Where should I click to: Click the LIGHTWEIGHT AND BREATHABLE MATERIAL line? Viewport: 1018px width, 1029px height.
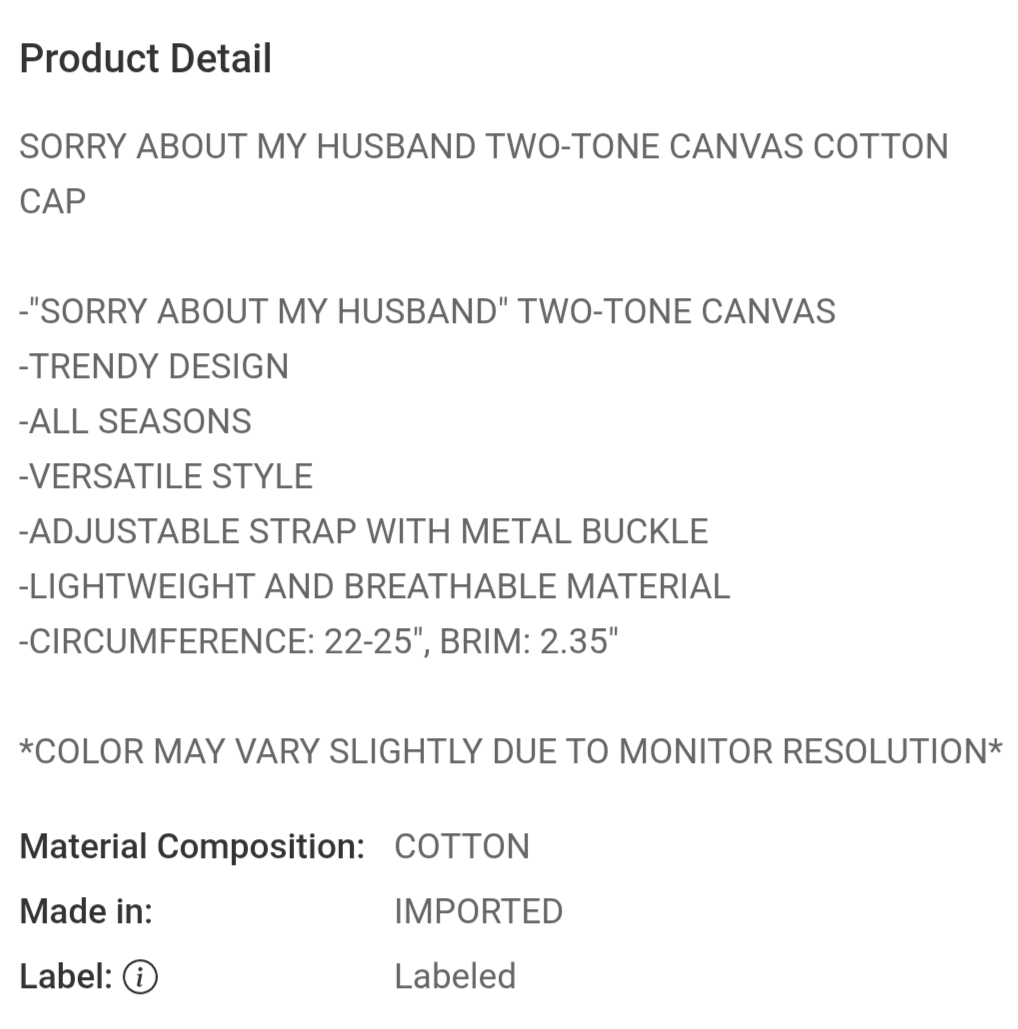pos(374,586)
